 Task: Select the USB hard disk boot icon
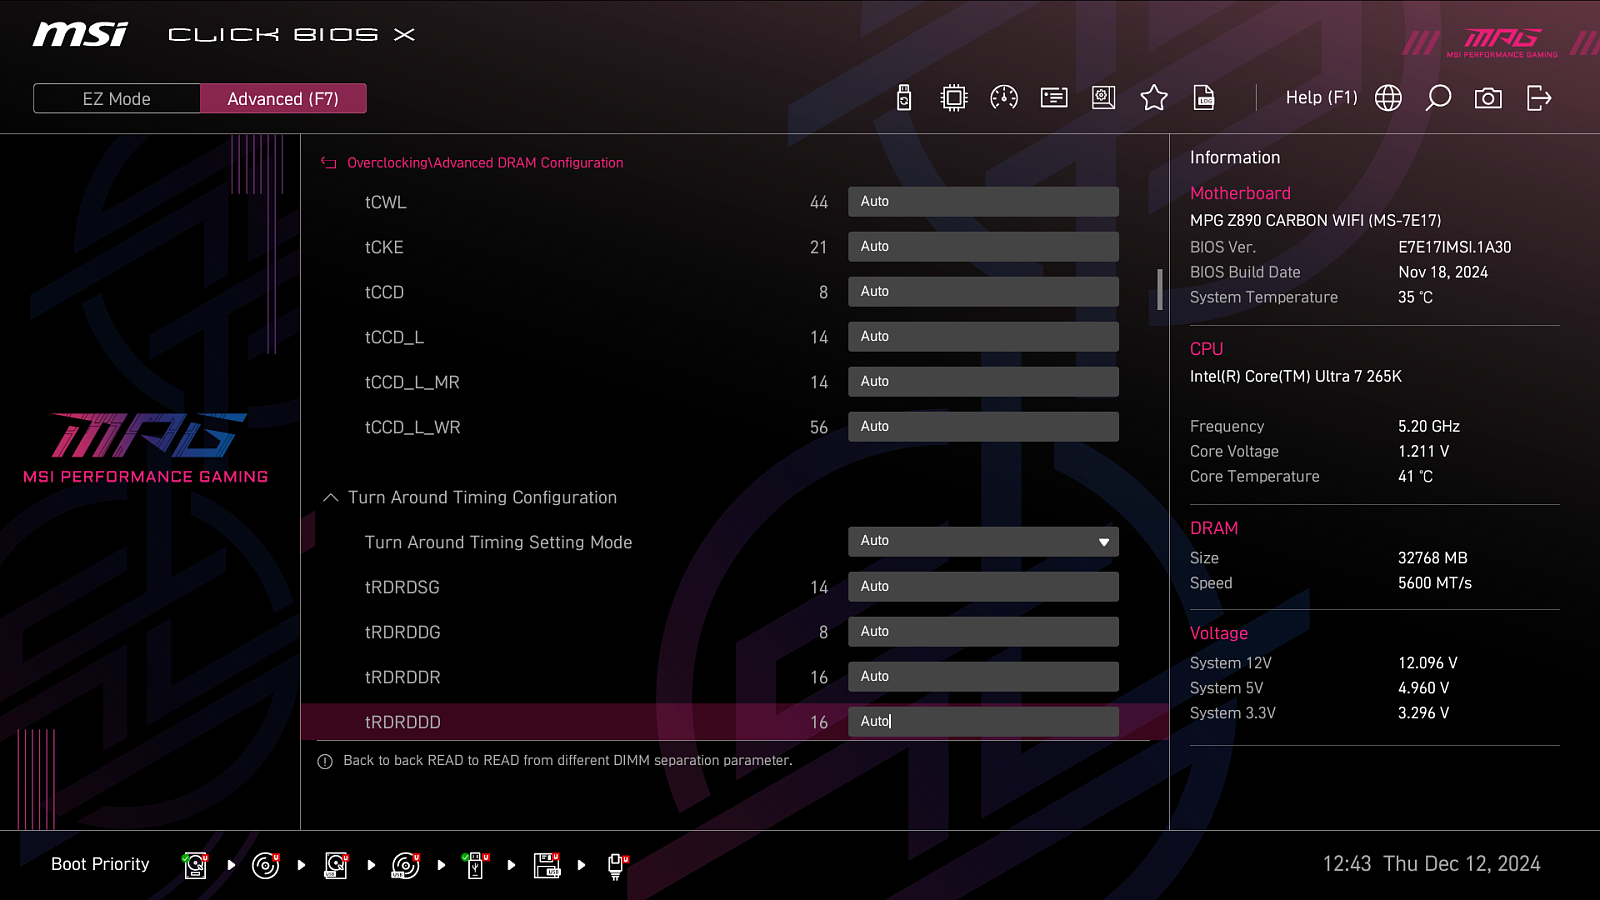click(336, 865)
